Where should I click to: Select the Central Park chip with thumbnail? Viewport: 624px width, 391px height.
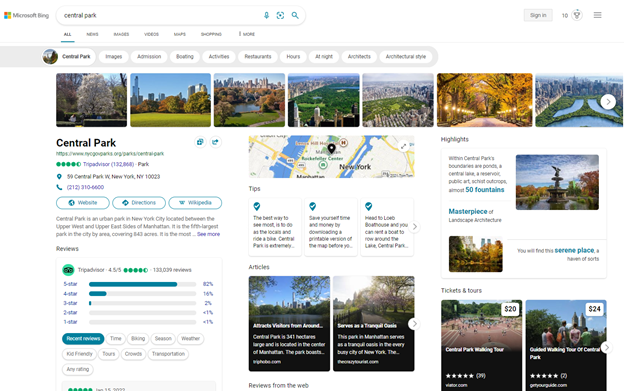(x=68, y=56)
